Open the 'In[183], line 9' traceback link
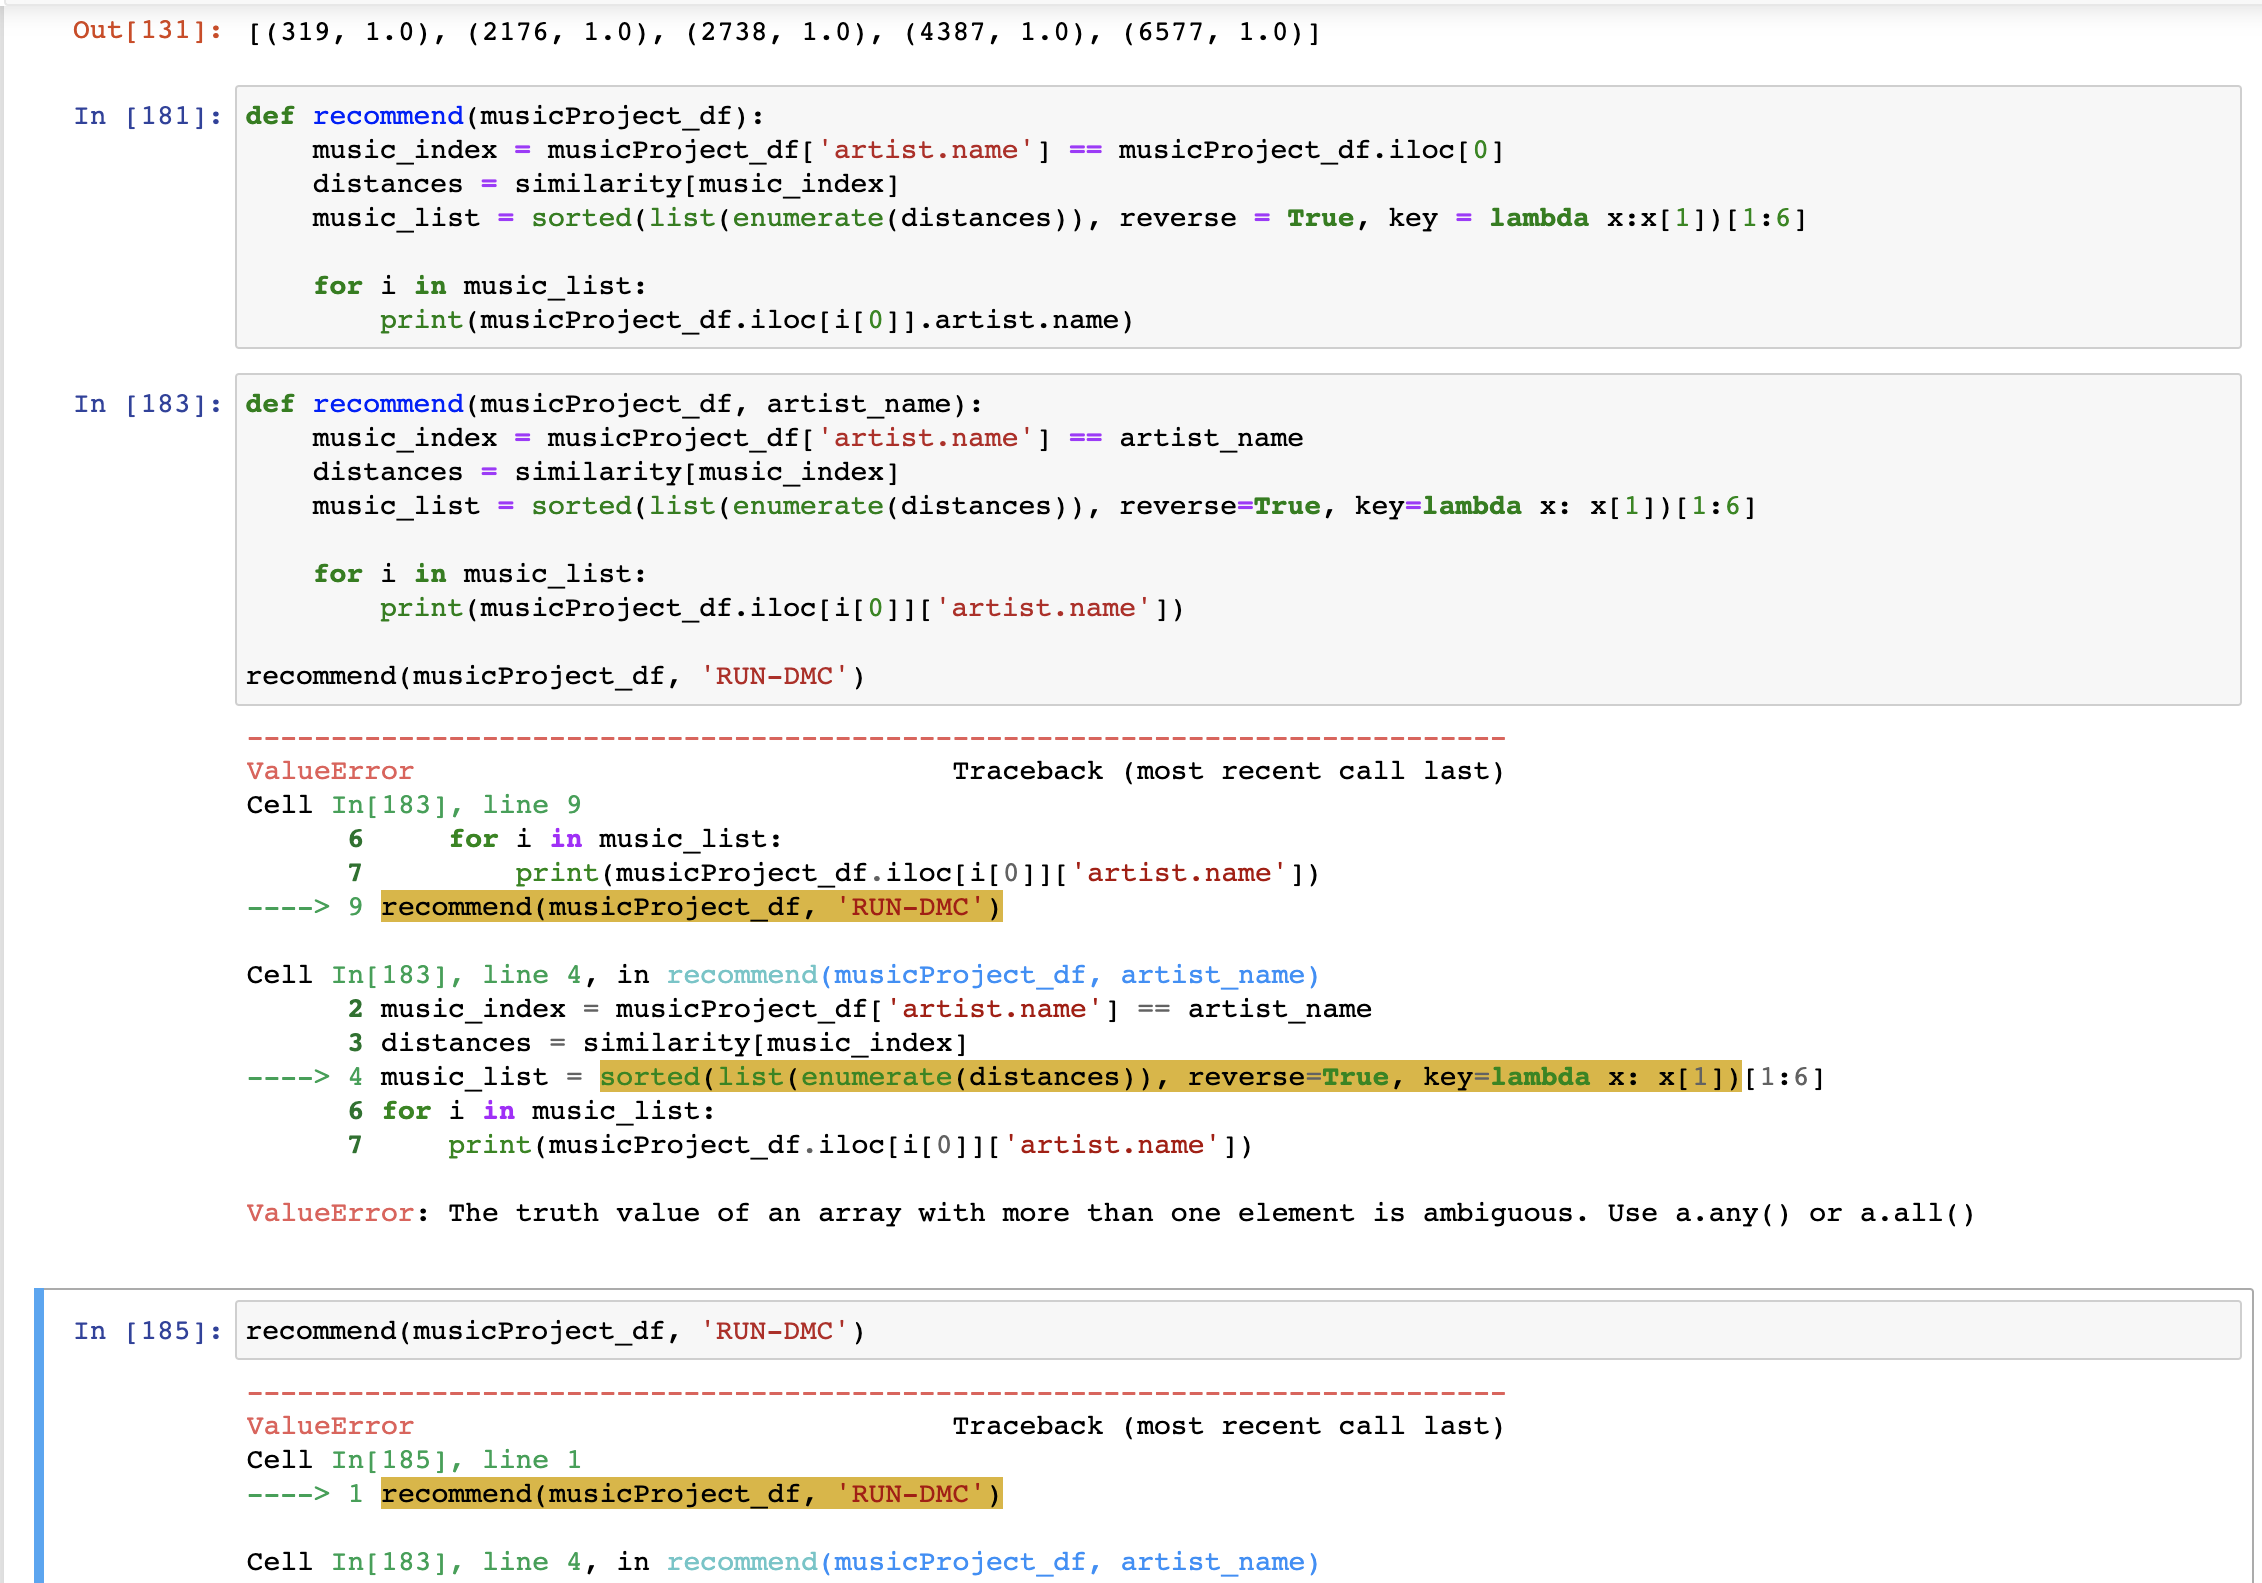Image resolution: width=2262 pixels, height=1583 pixels. pyautogui.click(x=456, y=805)
